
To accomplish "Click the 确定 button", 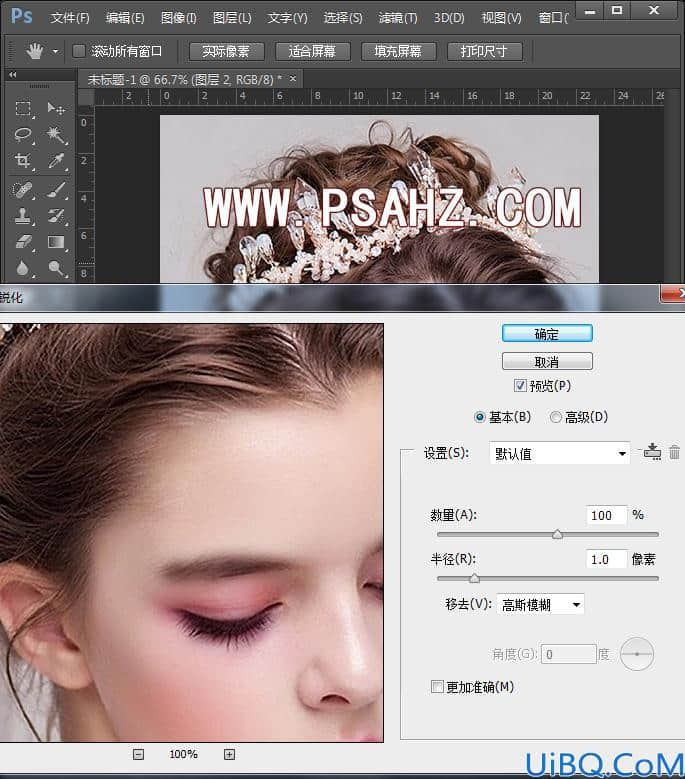I will (x=547, y=333).
